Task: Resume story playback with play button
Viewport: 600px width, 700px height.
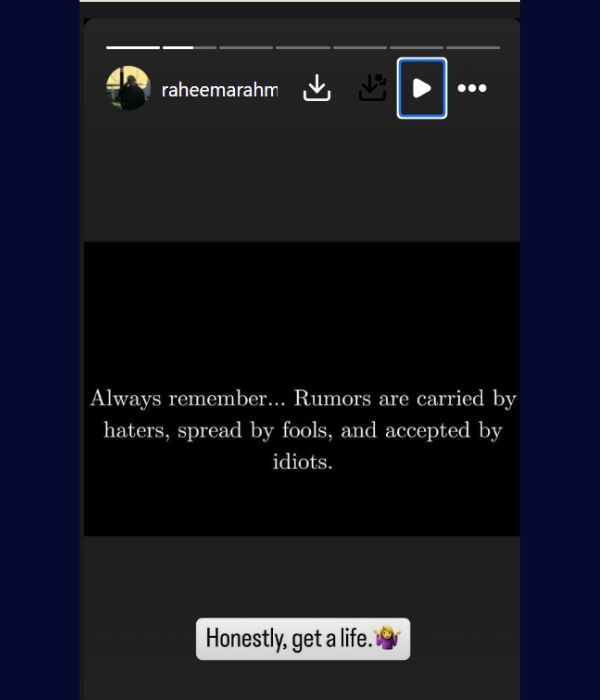Action: pos(422,88)
